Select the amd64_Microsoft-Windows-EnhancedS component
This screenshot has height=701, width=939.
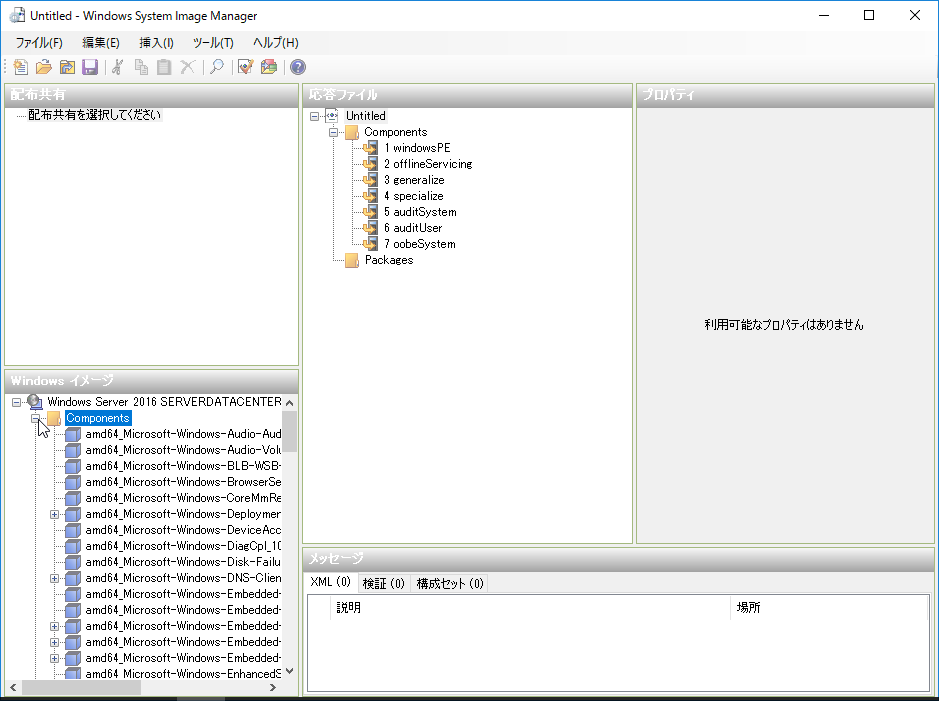pyautogui.click(x=183, y=674)
